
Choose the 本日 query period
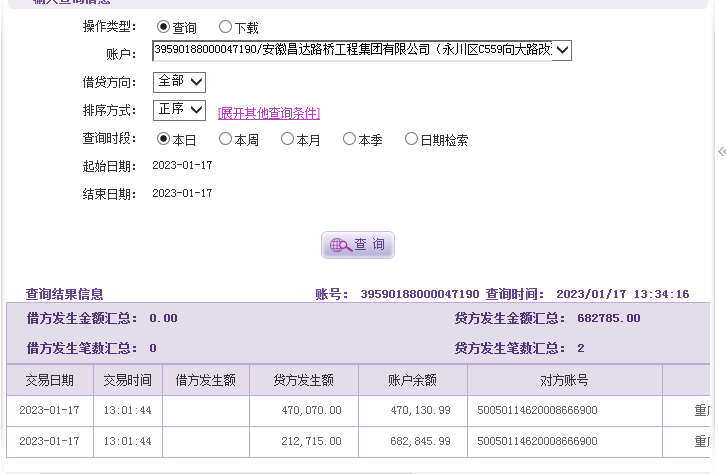click(x=164, y=139)
